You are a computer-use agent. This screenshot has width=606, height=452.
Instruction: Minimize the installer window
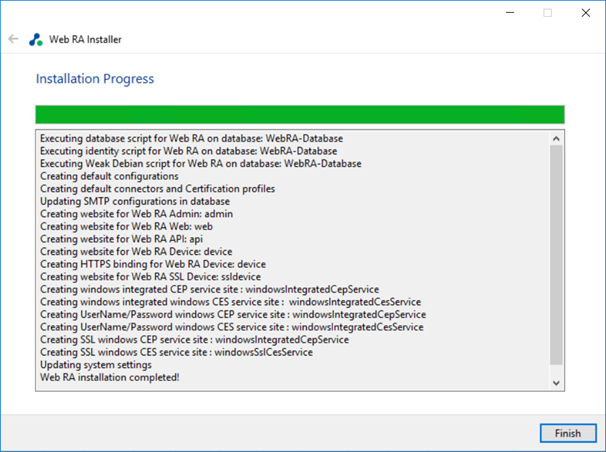point(510,13)
